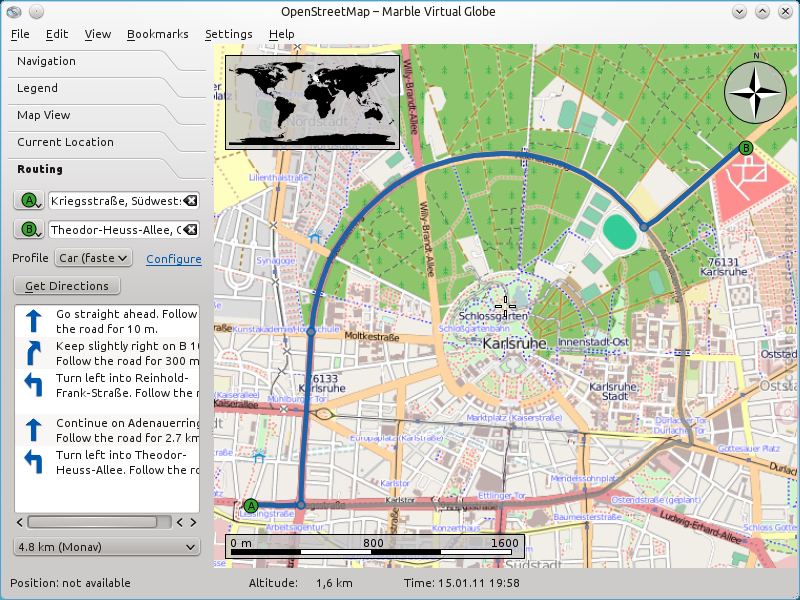
Task: Click the 'Baumeisterstraße' map label
Action: coord(588,517)
